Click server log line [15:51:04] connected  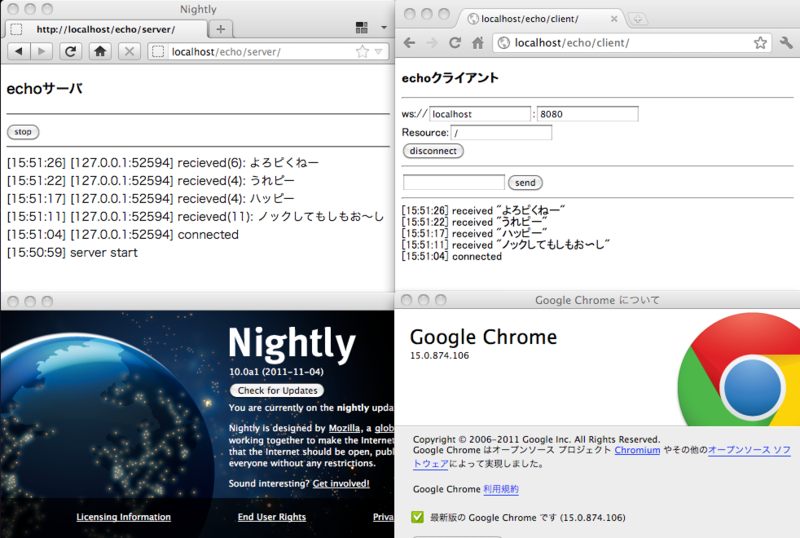[x=122, y=235]
